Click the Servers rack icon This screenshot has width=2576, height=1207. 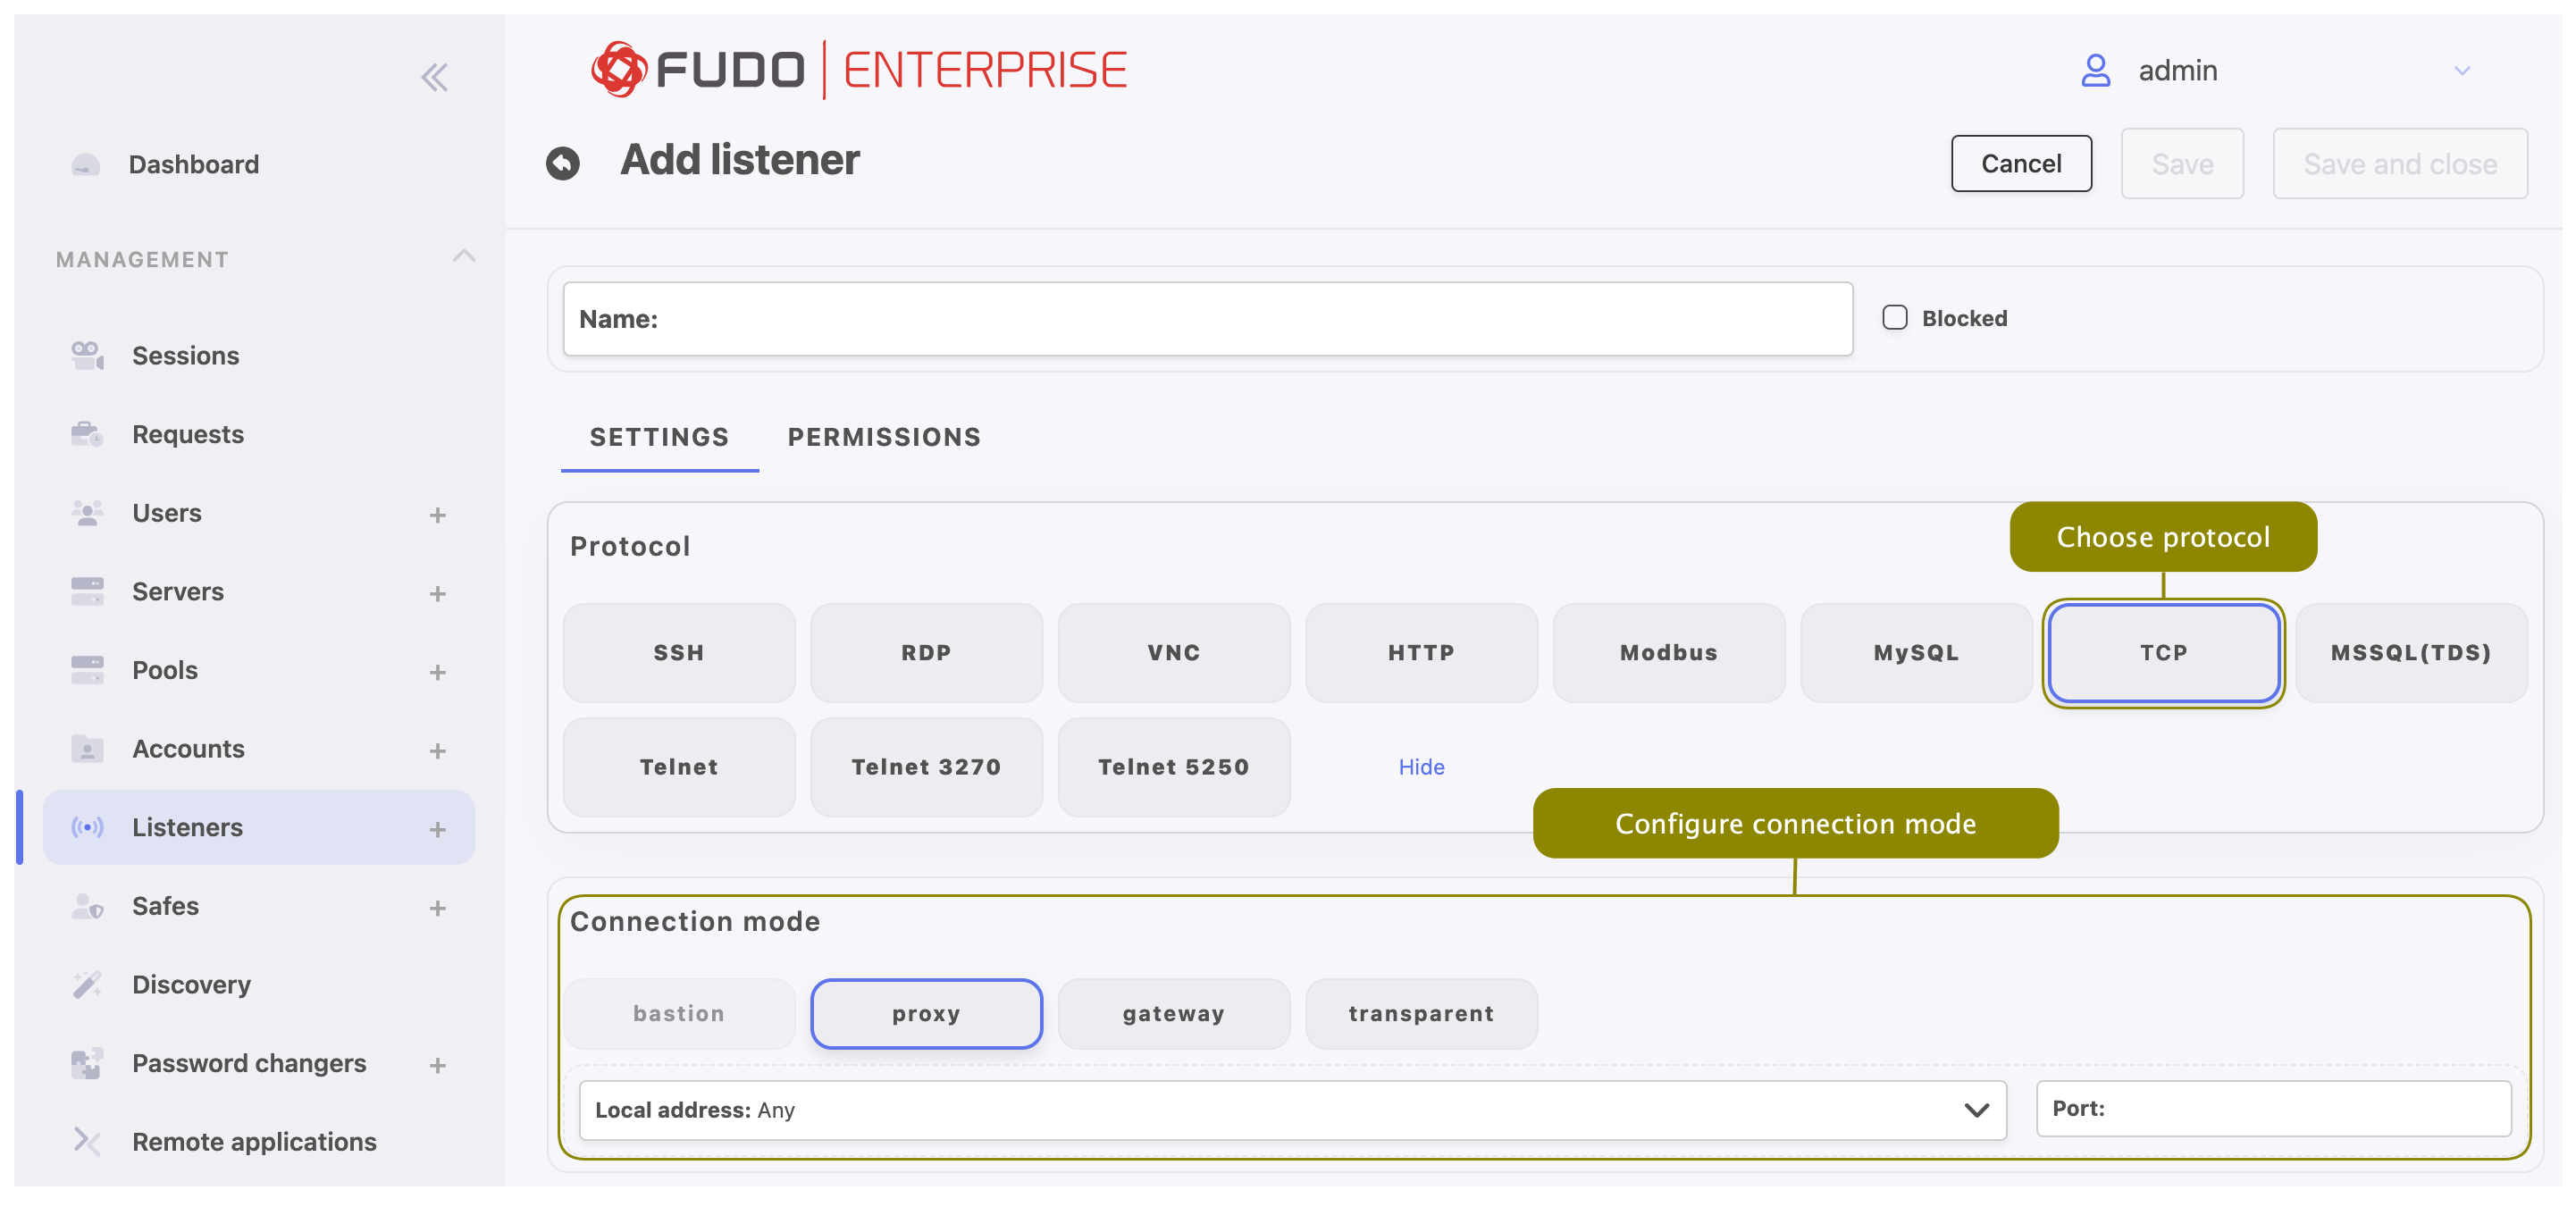click(87, 591)
